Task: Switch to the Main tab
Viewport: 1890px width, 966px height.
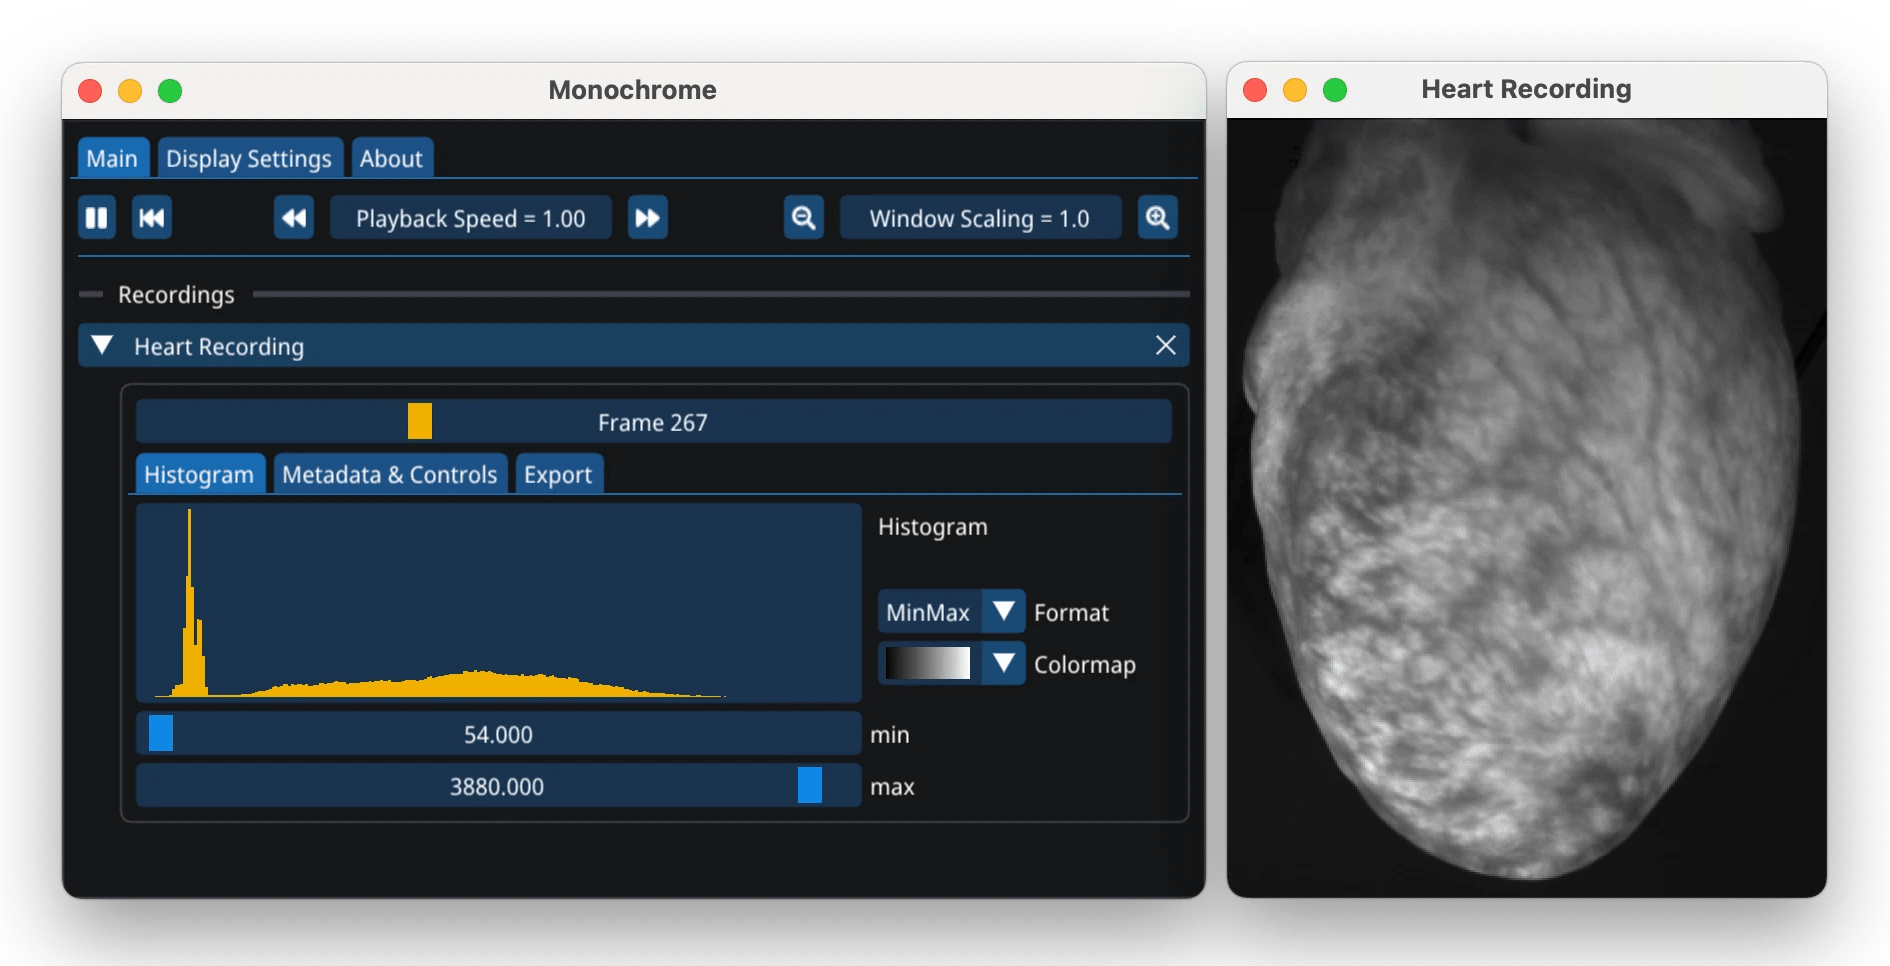Action: [x=112, y=158]
